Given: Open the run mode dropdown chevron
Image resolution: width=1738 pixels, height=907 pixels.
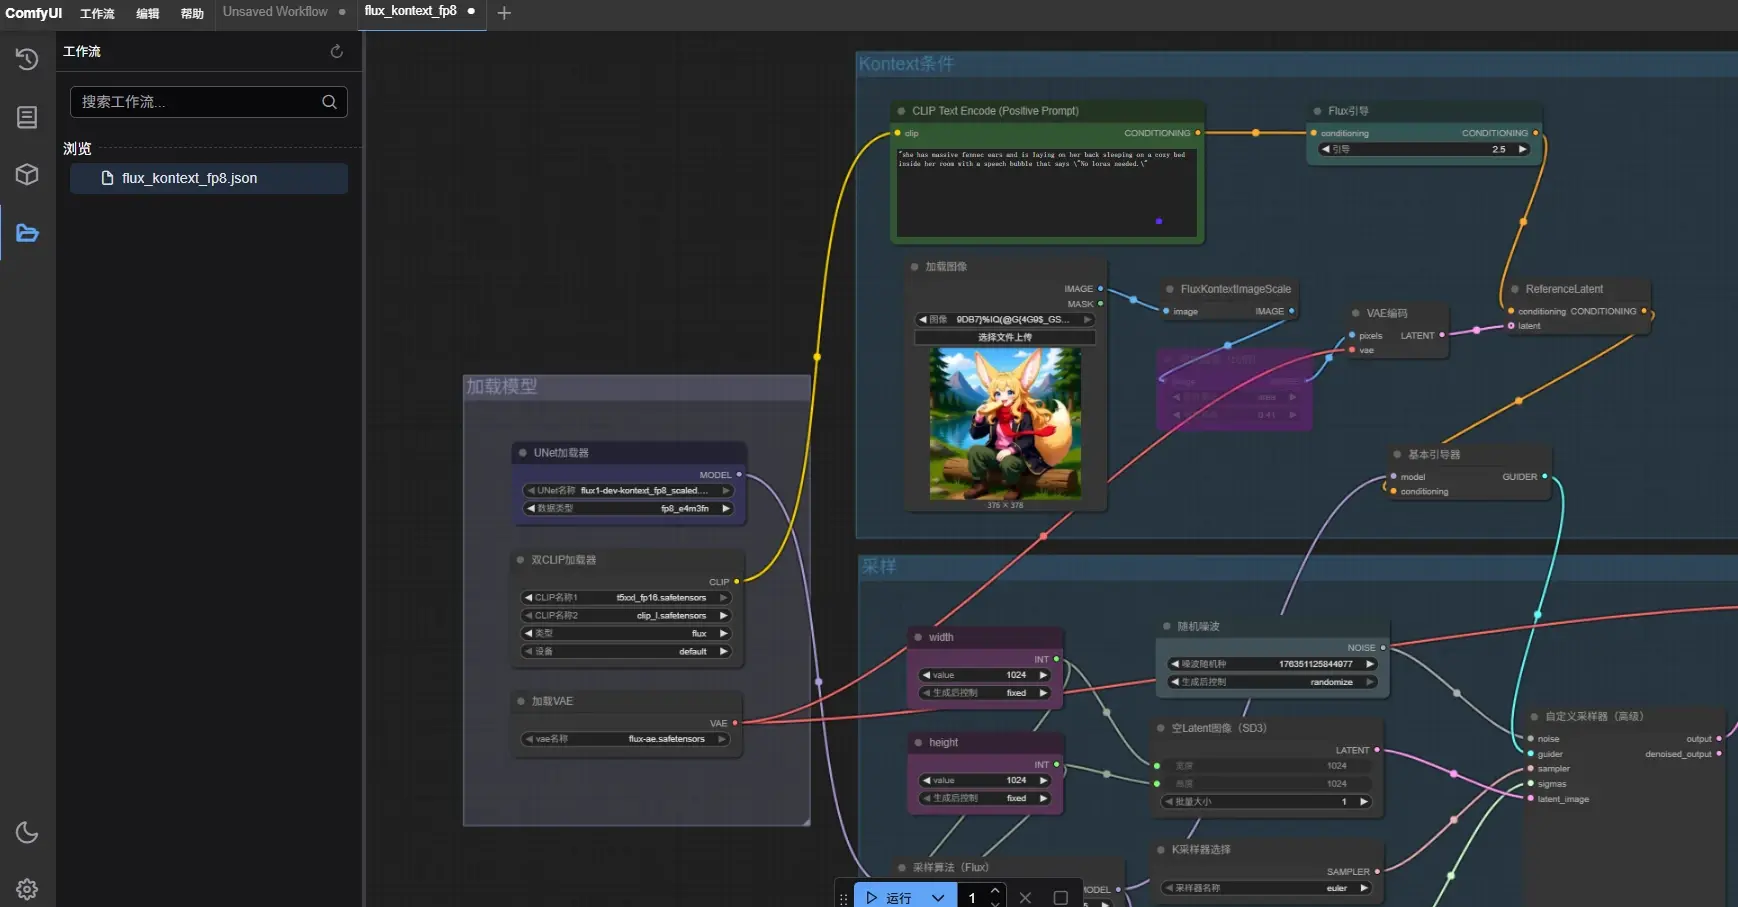Looking at the screenshot, I should pyautogui.click(x=938, y=897).
